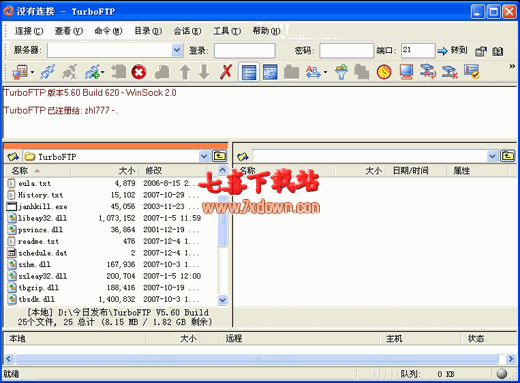Open quick connect icon's dropdown arrow
The image size is (520, 383).
tap(103, 72)
